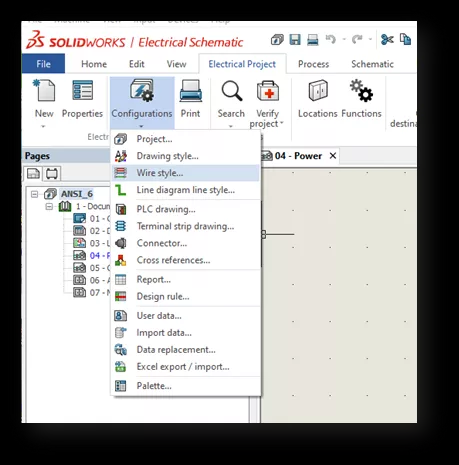Select page 01 in Pages tree
Image resolution: width=459 pixels, height=465 pixels.
(x=92, y=219)
